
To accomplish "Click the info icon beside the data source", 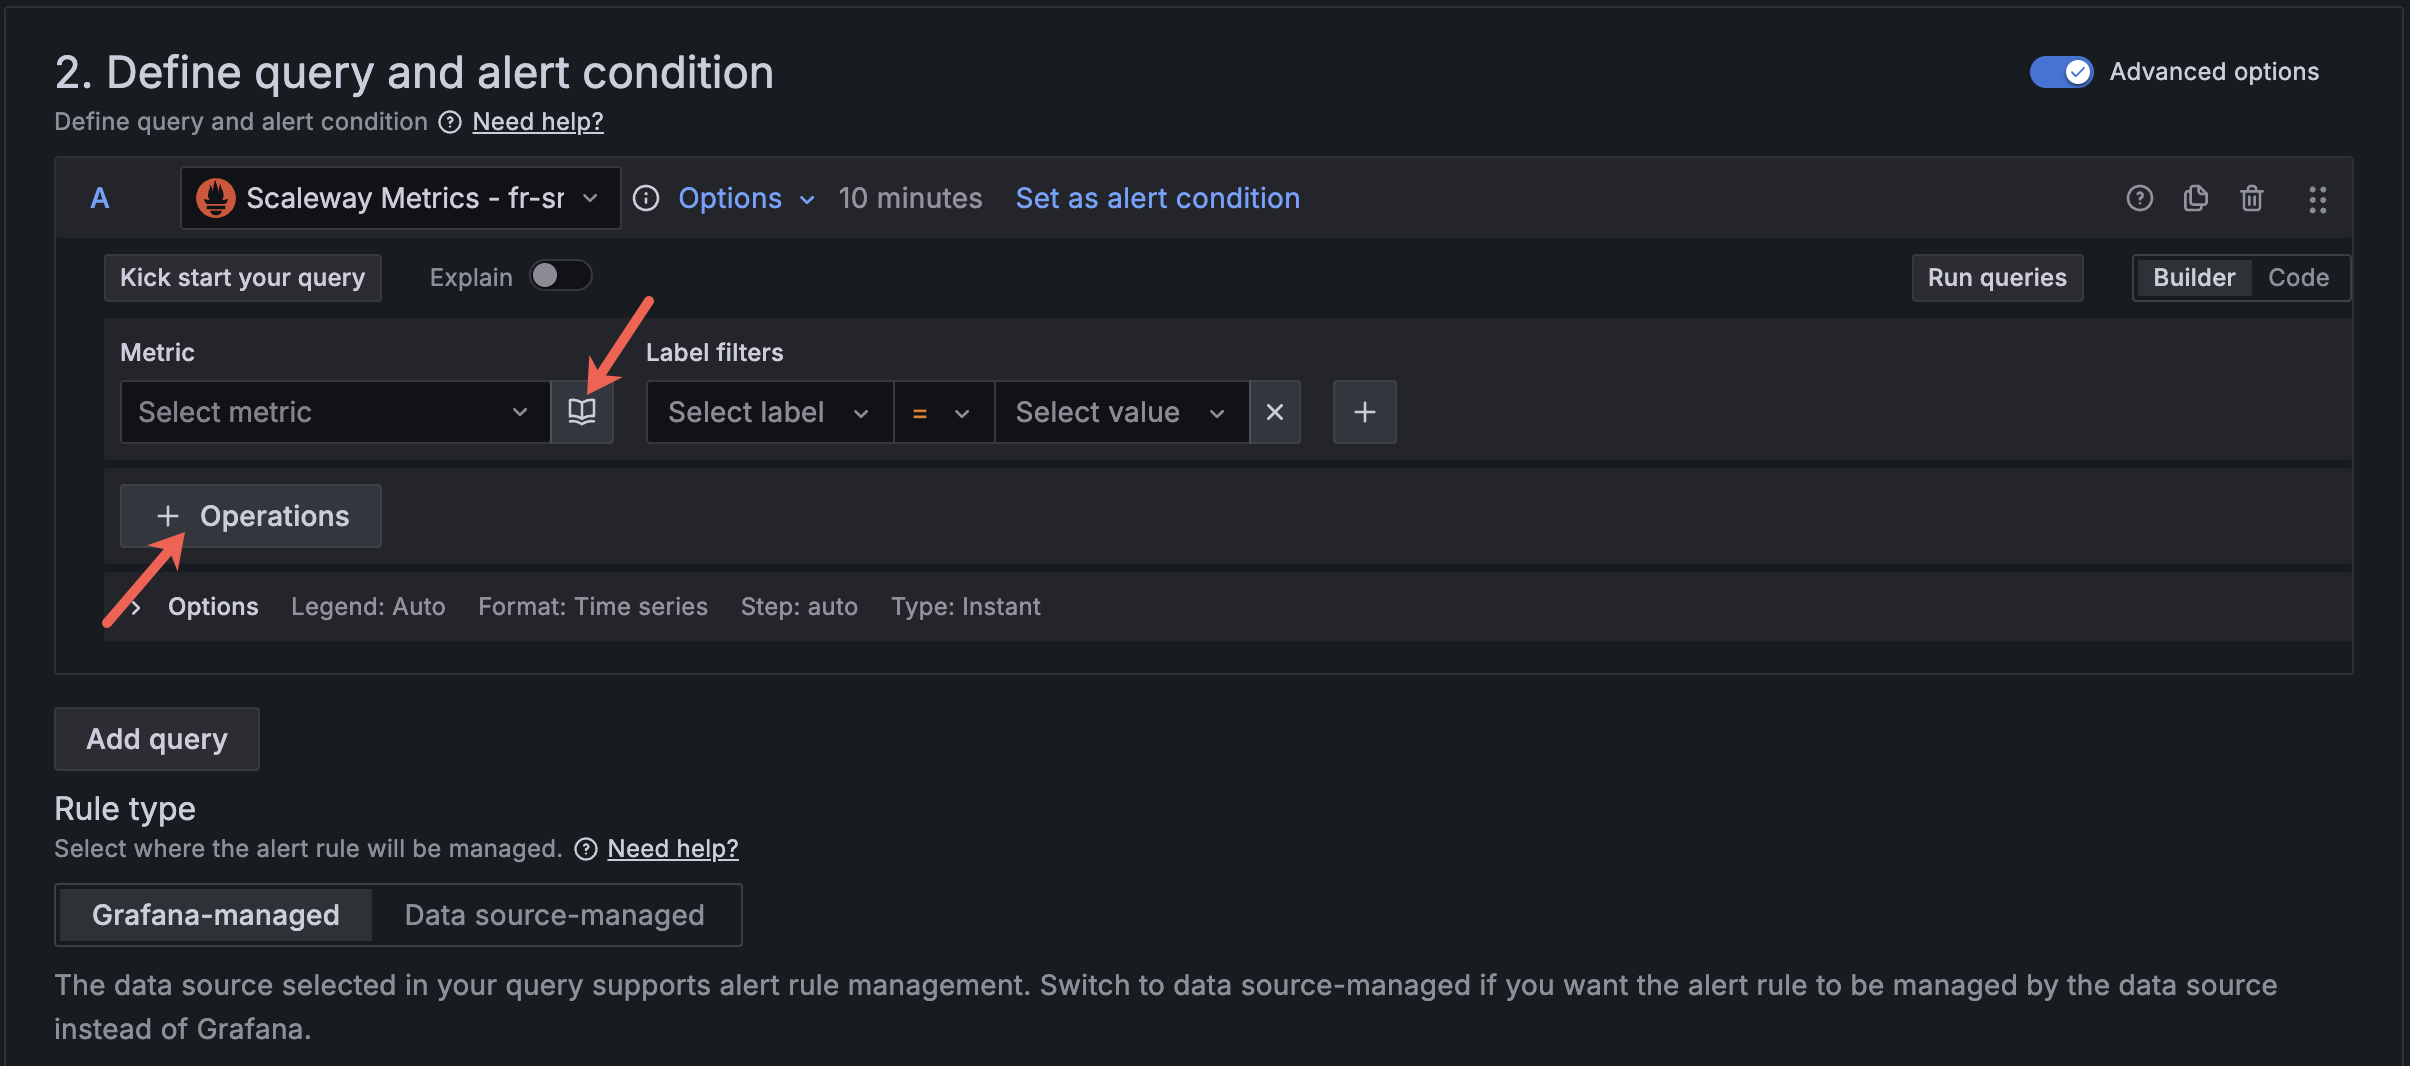I will 647,198.
